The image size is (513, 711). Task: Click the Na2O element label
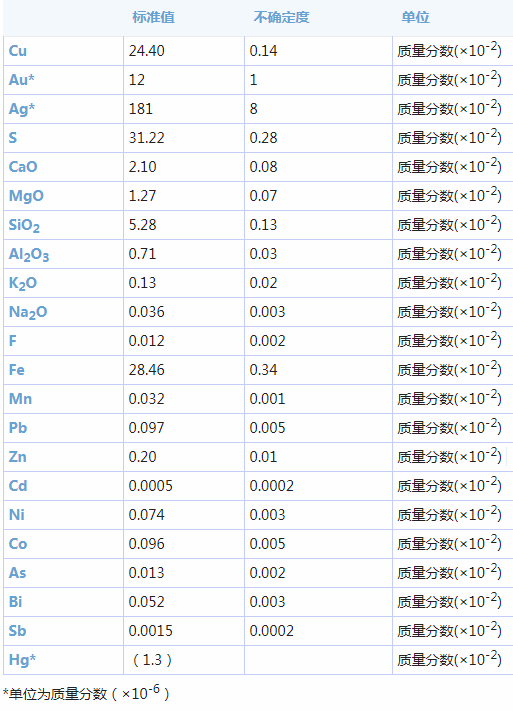tap(28, 312)
